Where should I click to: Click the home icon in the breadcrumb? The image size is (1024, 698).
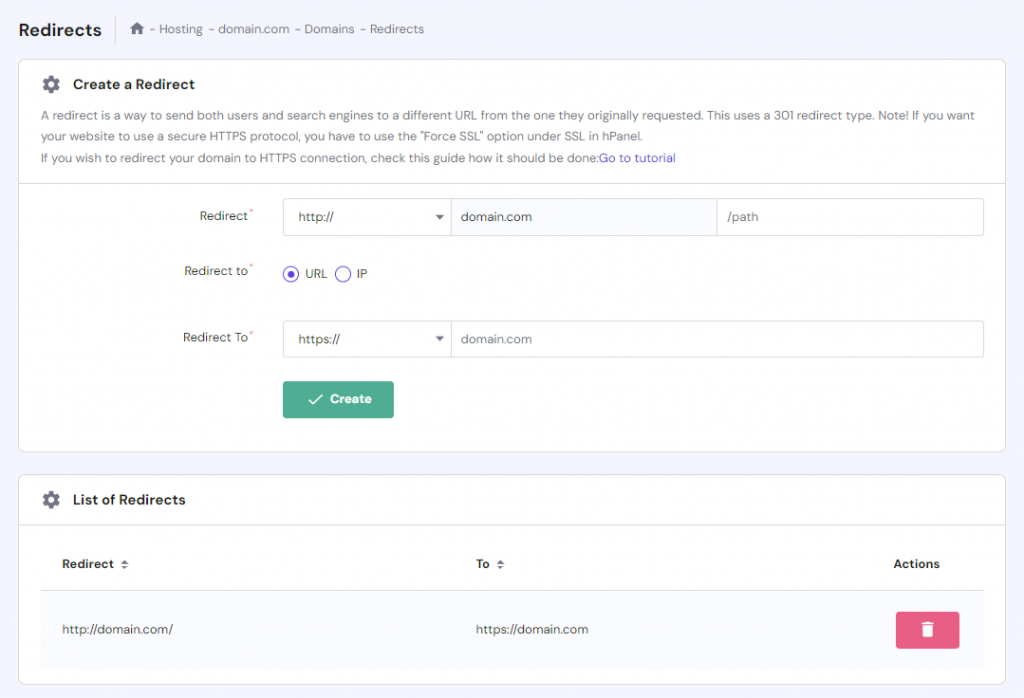[137, 29]
